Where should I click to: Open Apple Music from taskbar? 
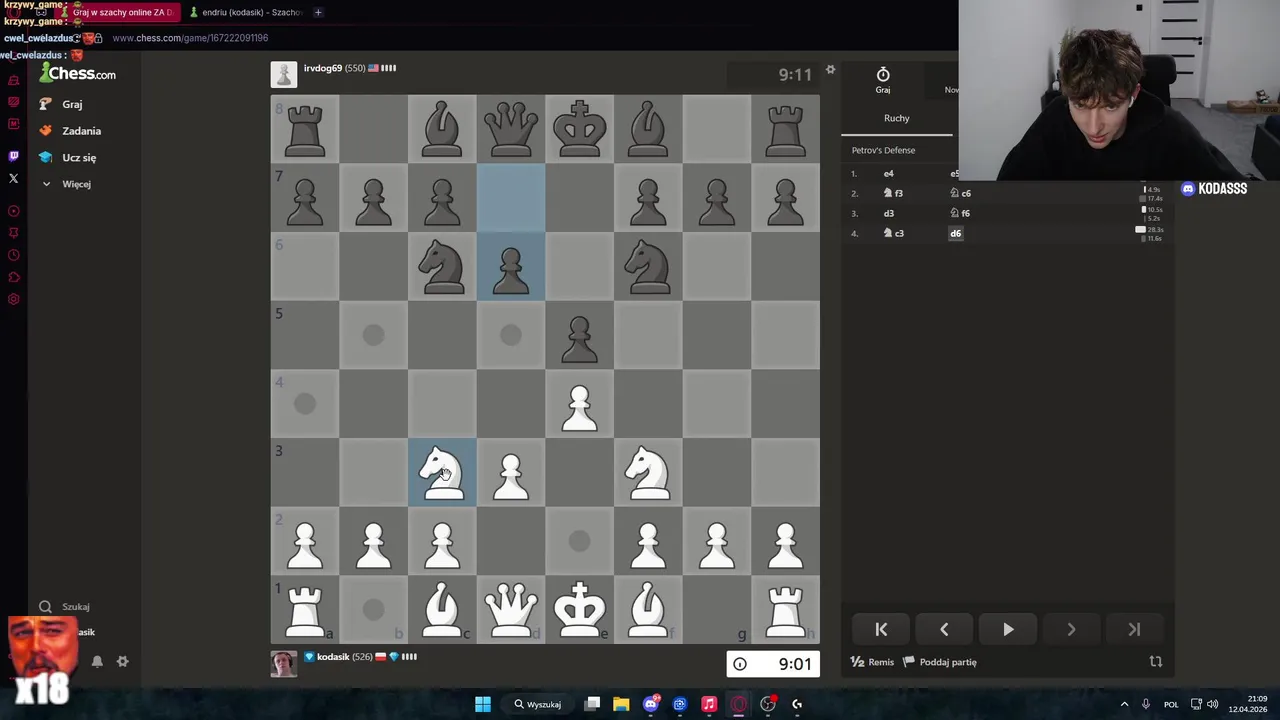(709, 704)
